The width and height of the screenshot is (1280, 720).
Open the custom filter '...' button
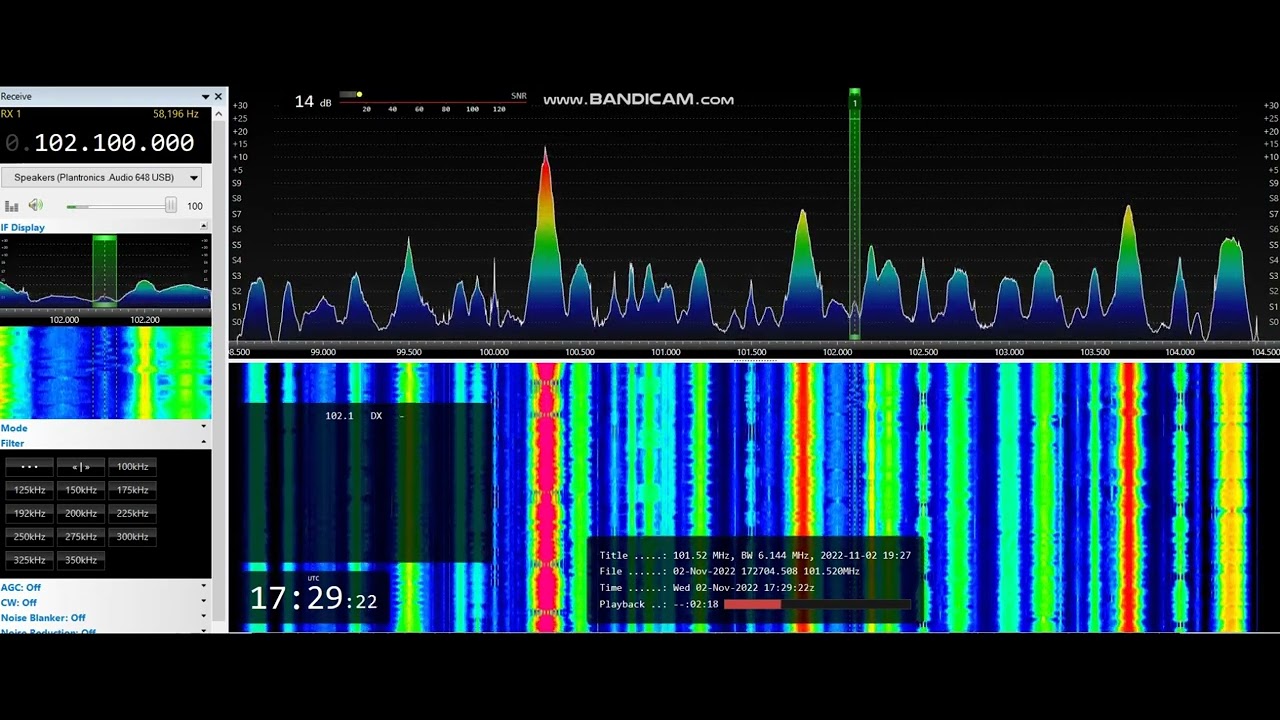tap(30, 466)
